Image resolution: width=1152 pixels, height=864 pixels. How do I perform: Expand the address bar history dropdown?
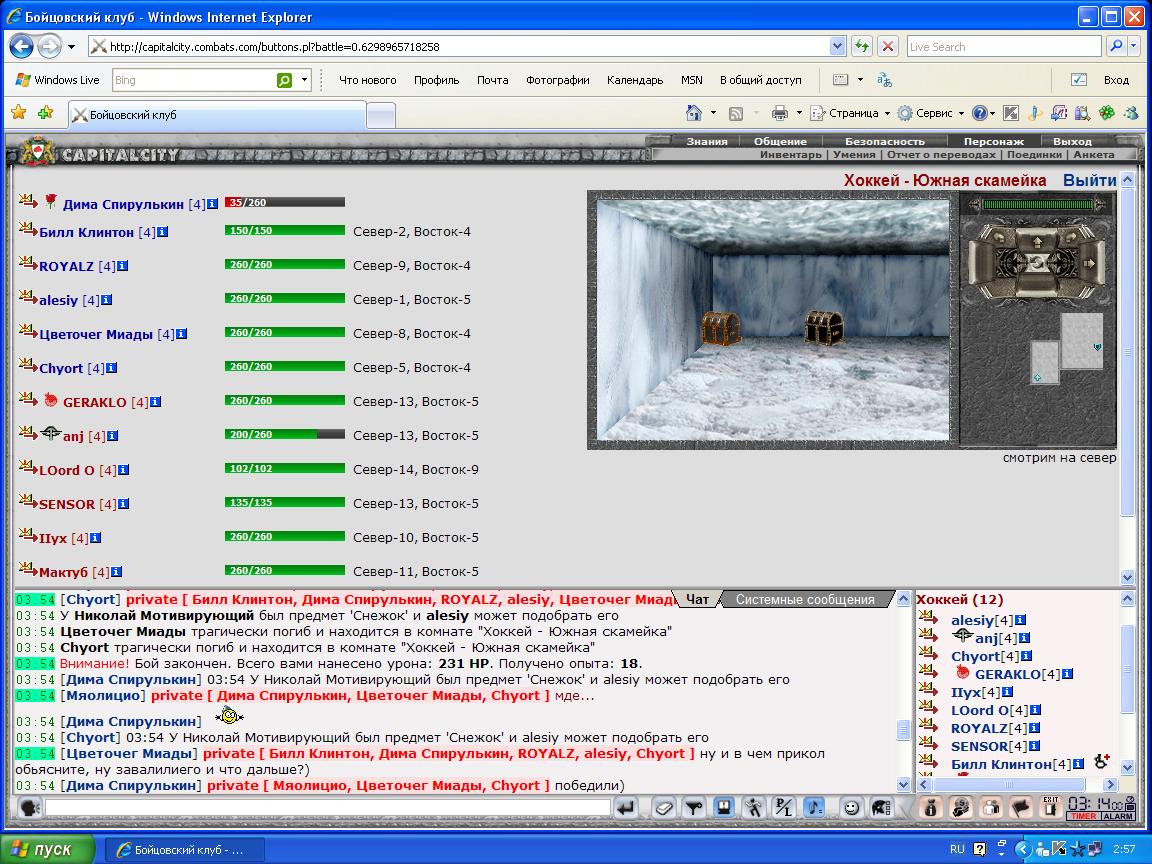coord(837,46)
